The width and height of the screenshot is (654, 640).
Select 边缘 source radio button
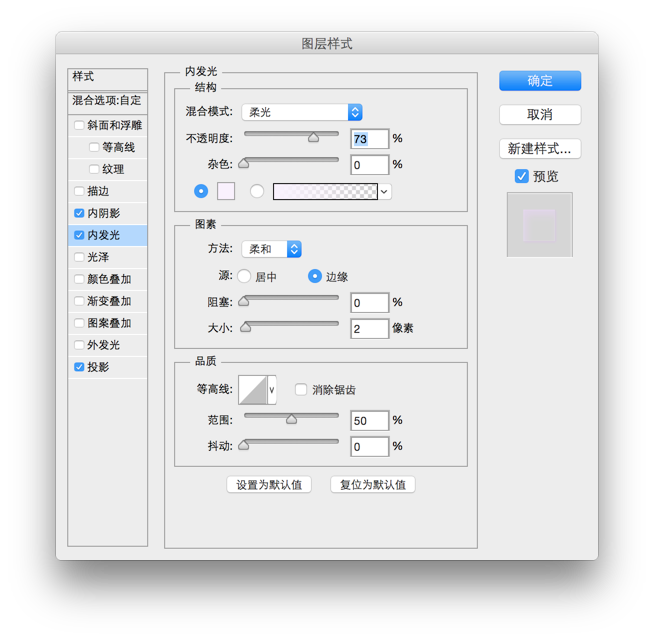point(315,276)
